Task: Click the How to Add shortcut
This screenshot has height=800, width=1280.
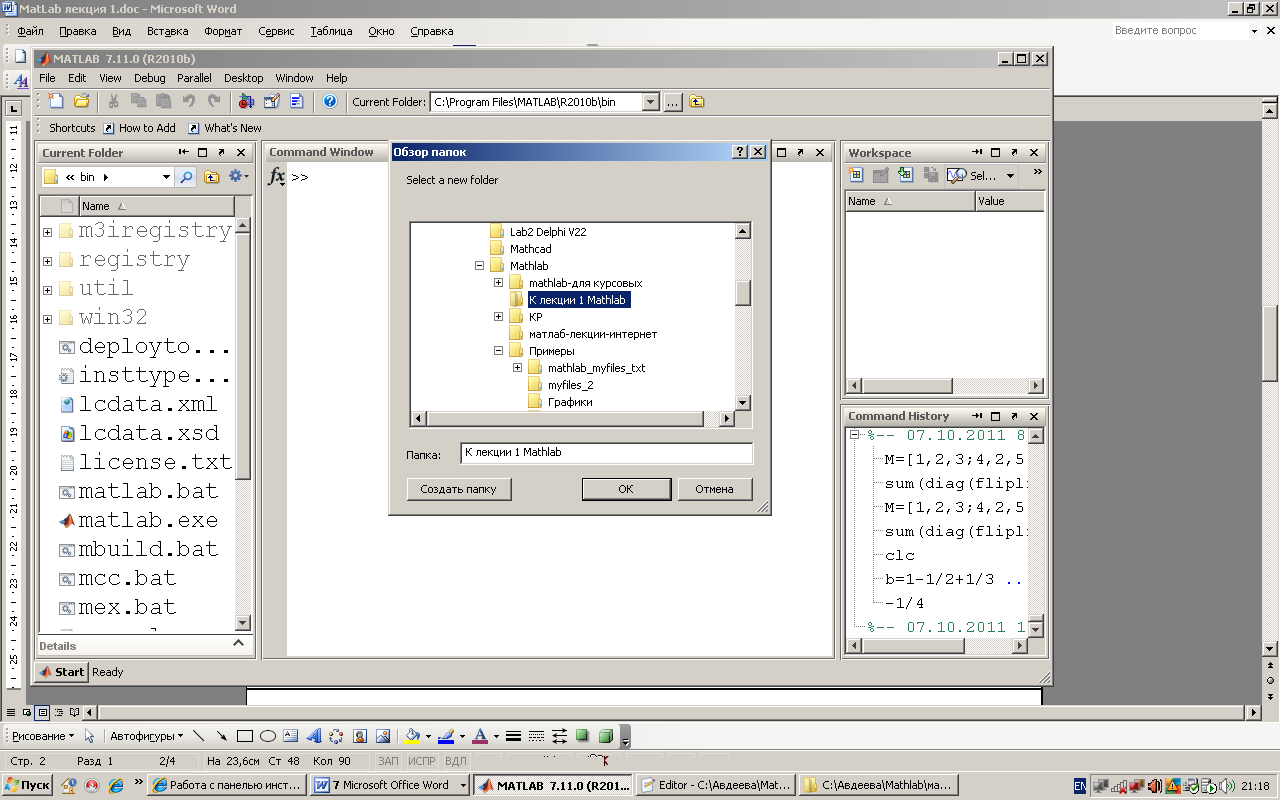Action: (139, 128)
